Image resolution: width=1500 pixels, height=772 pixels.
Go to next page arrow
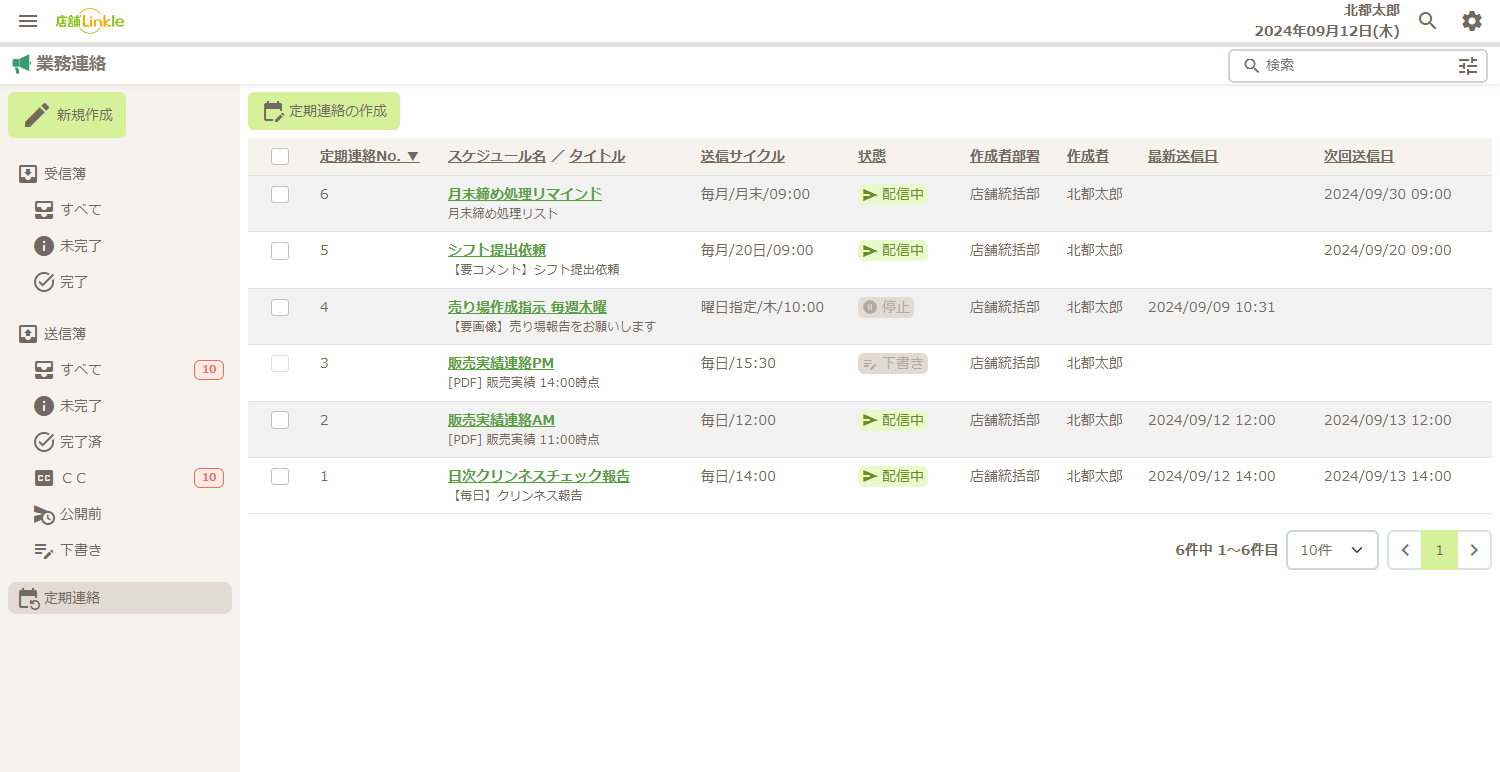click(x=1474, y=550)
